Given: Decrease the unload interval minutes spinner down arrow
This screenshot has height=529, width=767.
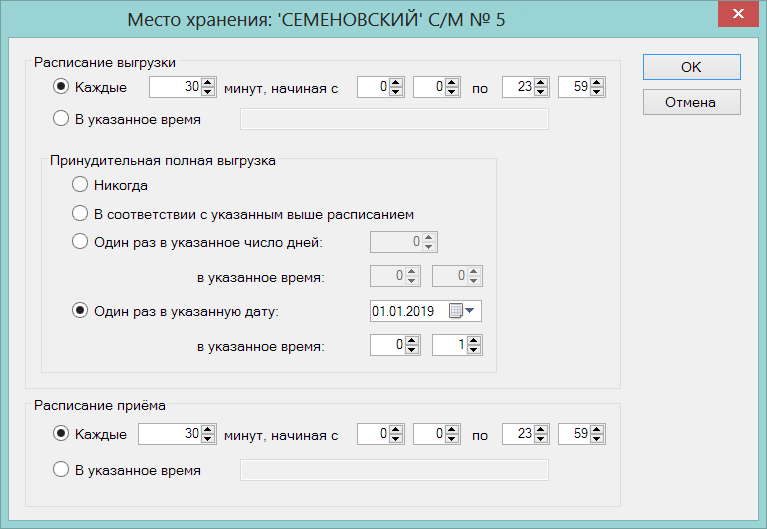Looking at the screenshot, I should click(x=208, y=92).
